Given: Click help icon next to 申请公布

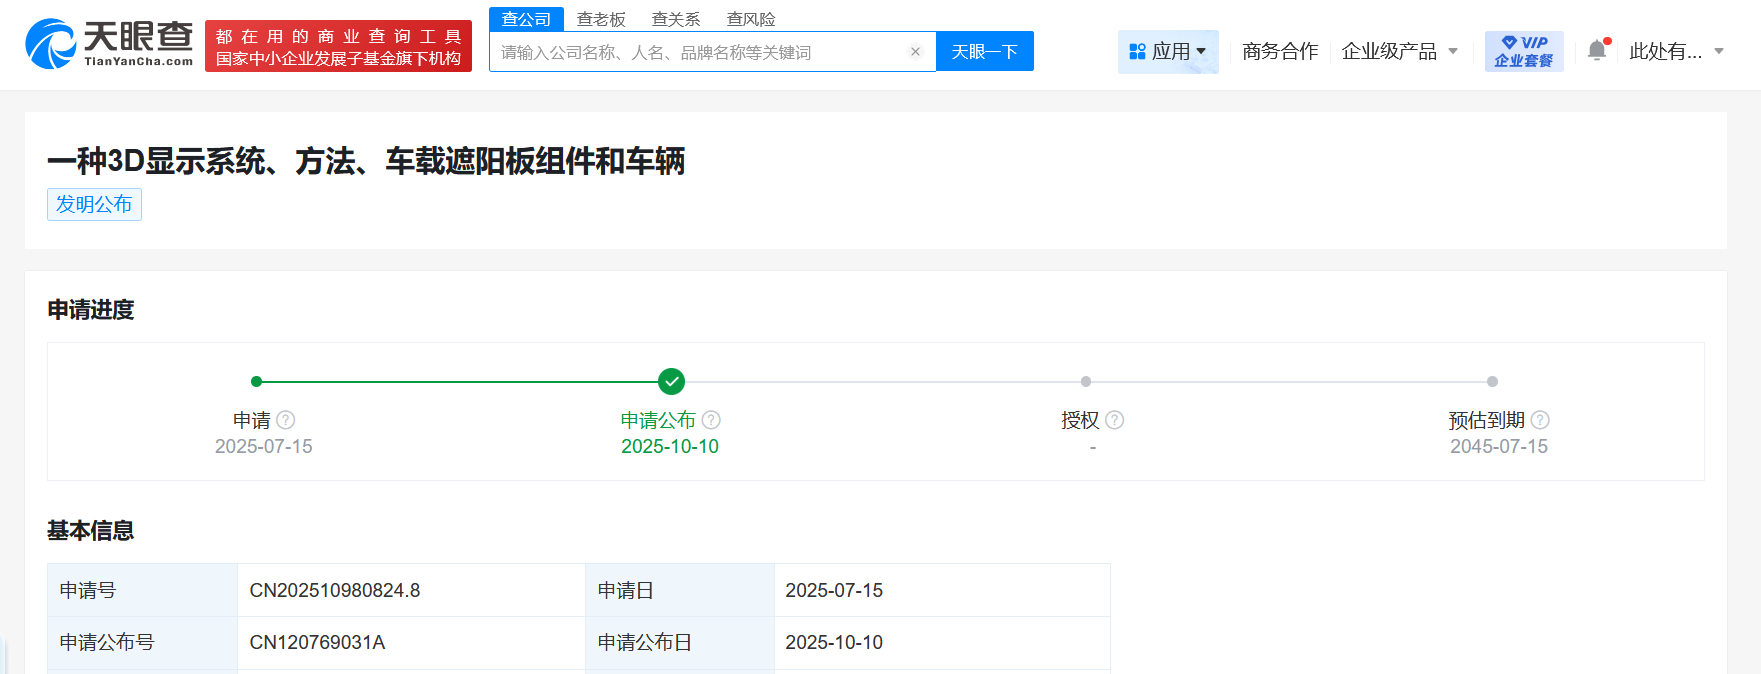Looking at the screenshot, I should click(711, 420).
